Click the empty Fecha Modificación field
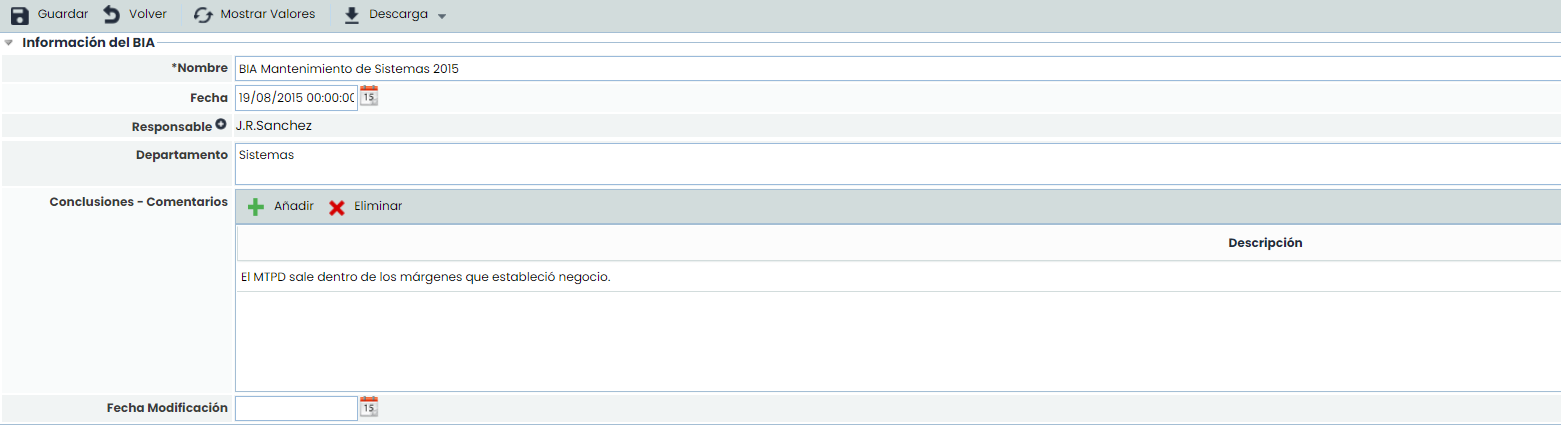 coord(296,408)
